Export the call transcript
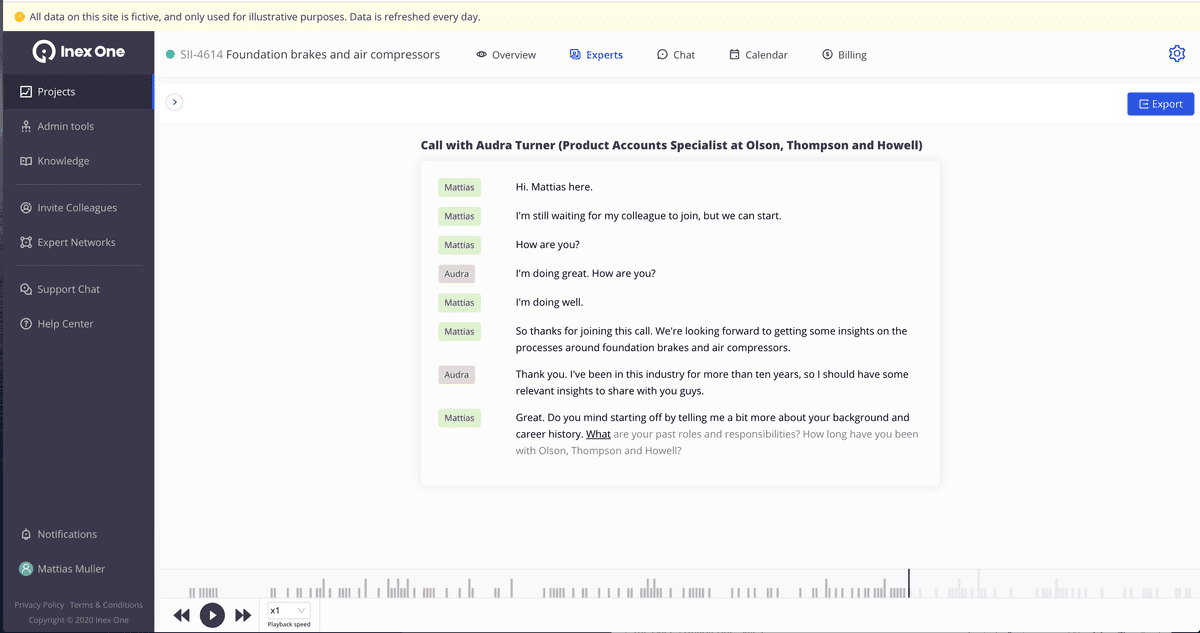The width and height of the screenshot is (1200, 633). [x=1160, y=103]
